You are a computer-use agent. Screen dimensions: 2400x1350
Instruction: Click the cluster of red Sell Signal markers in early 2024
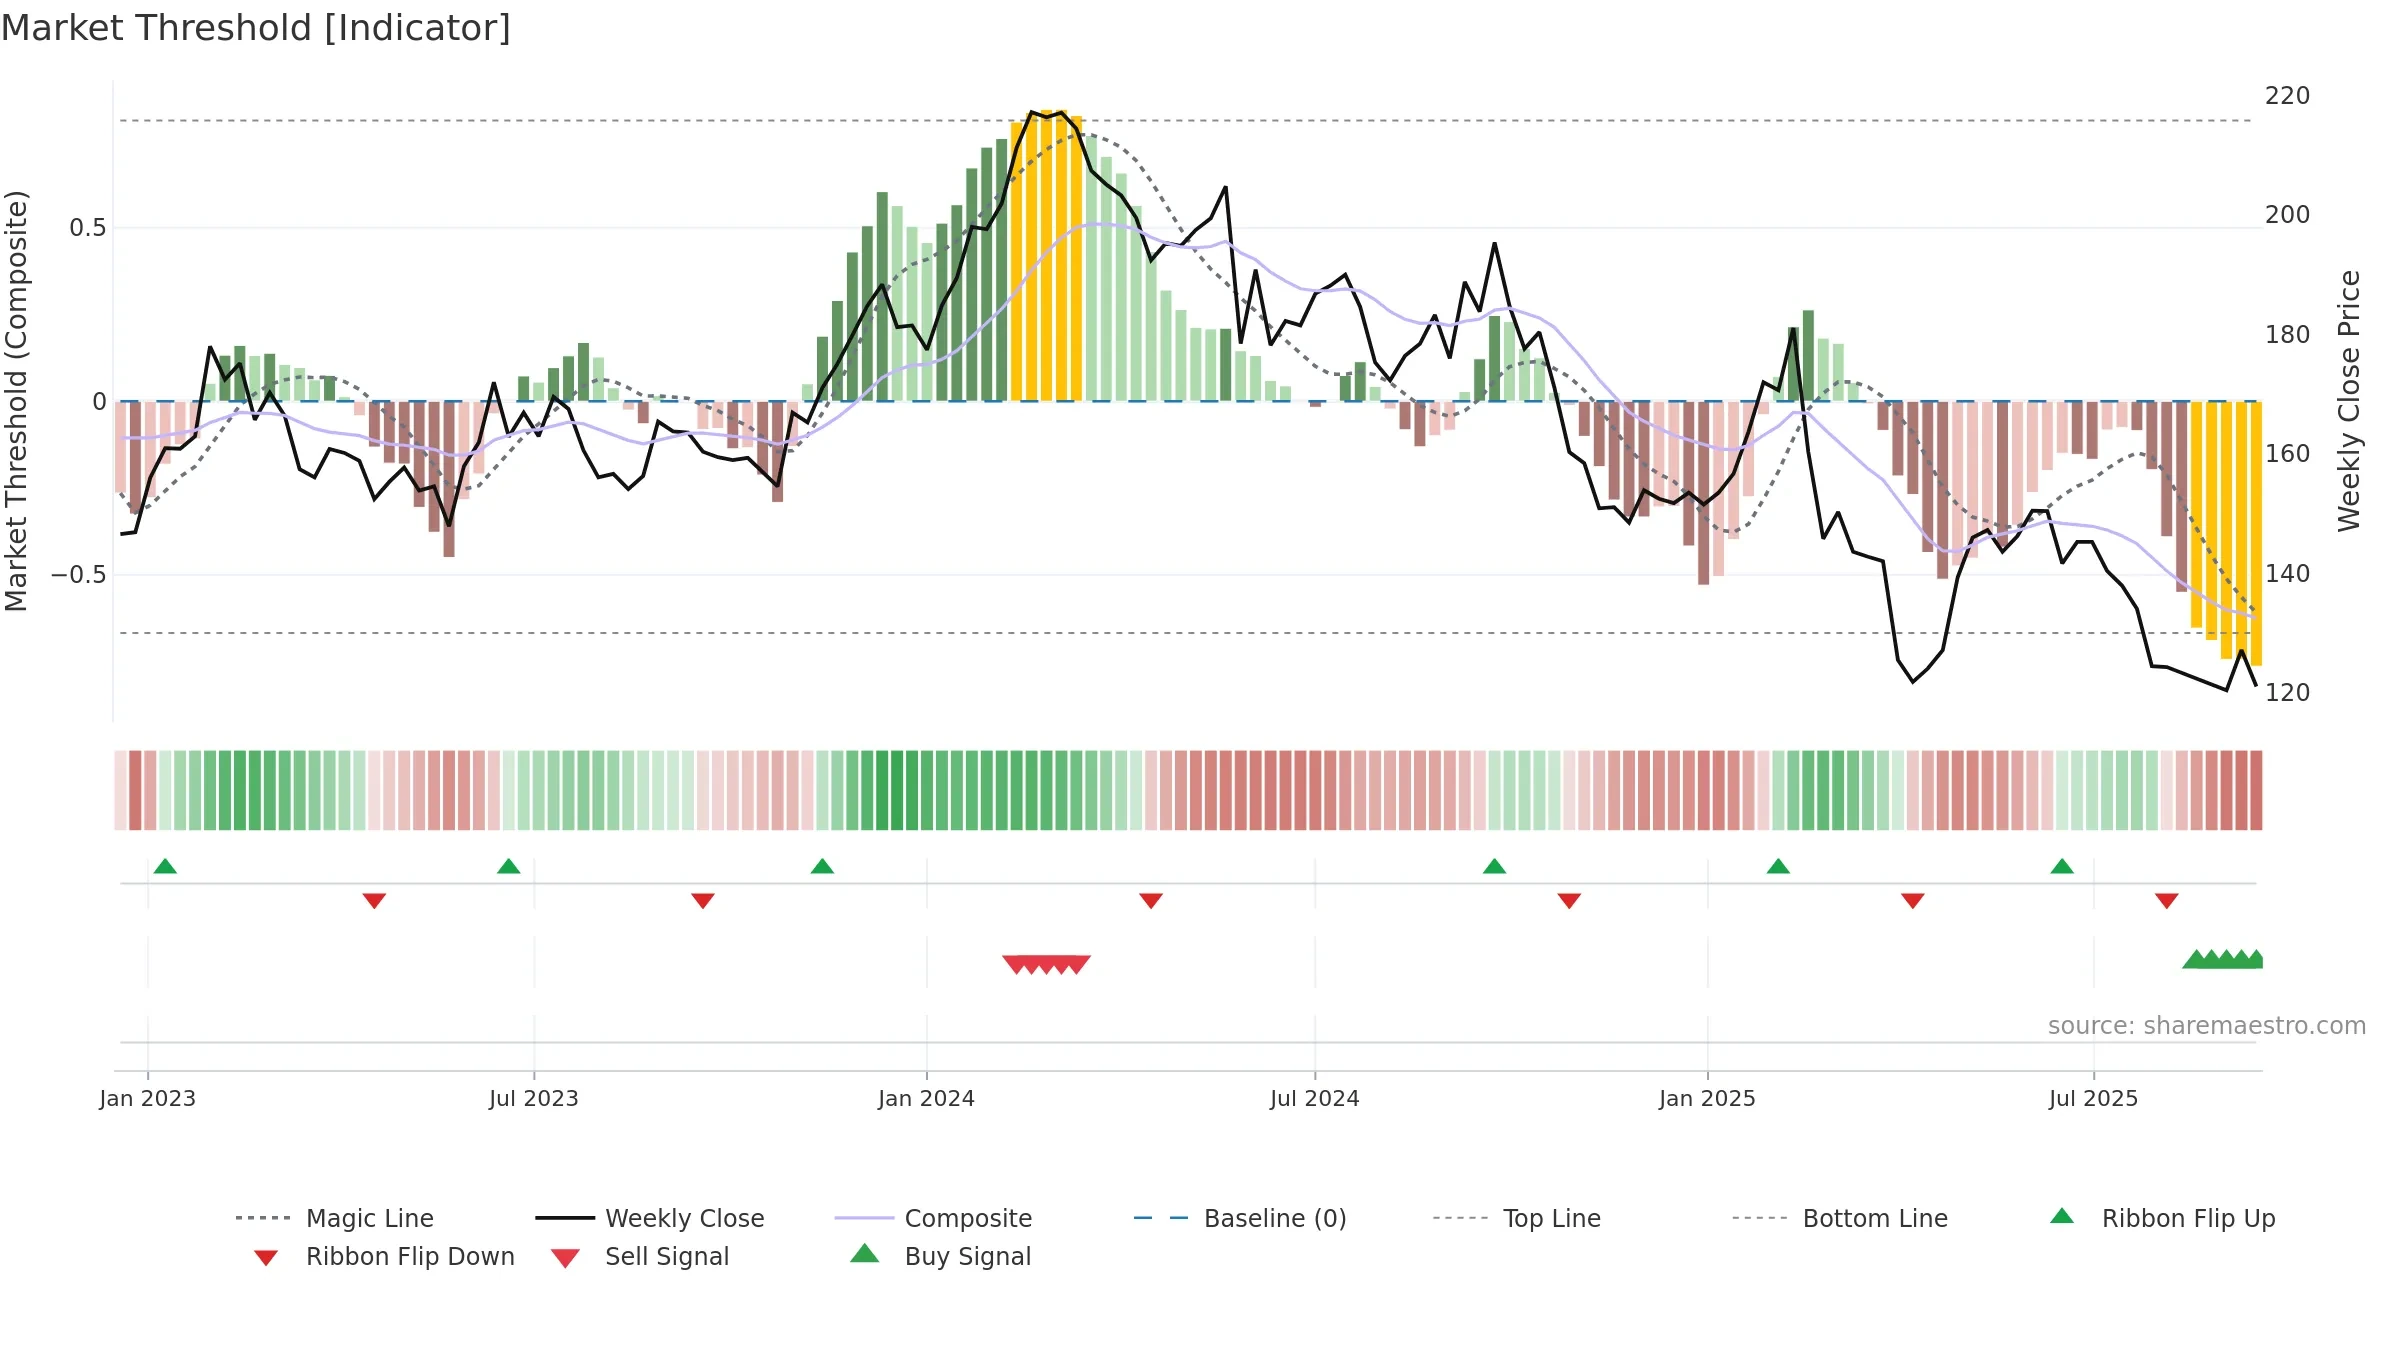click(x=1046, y=964)
